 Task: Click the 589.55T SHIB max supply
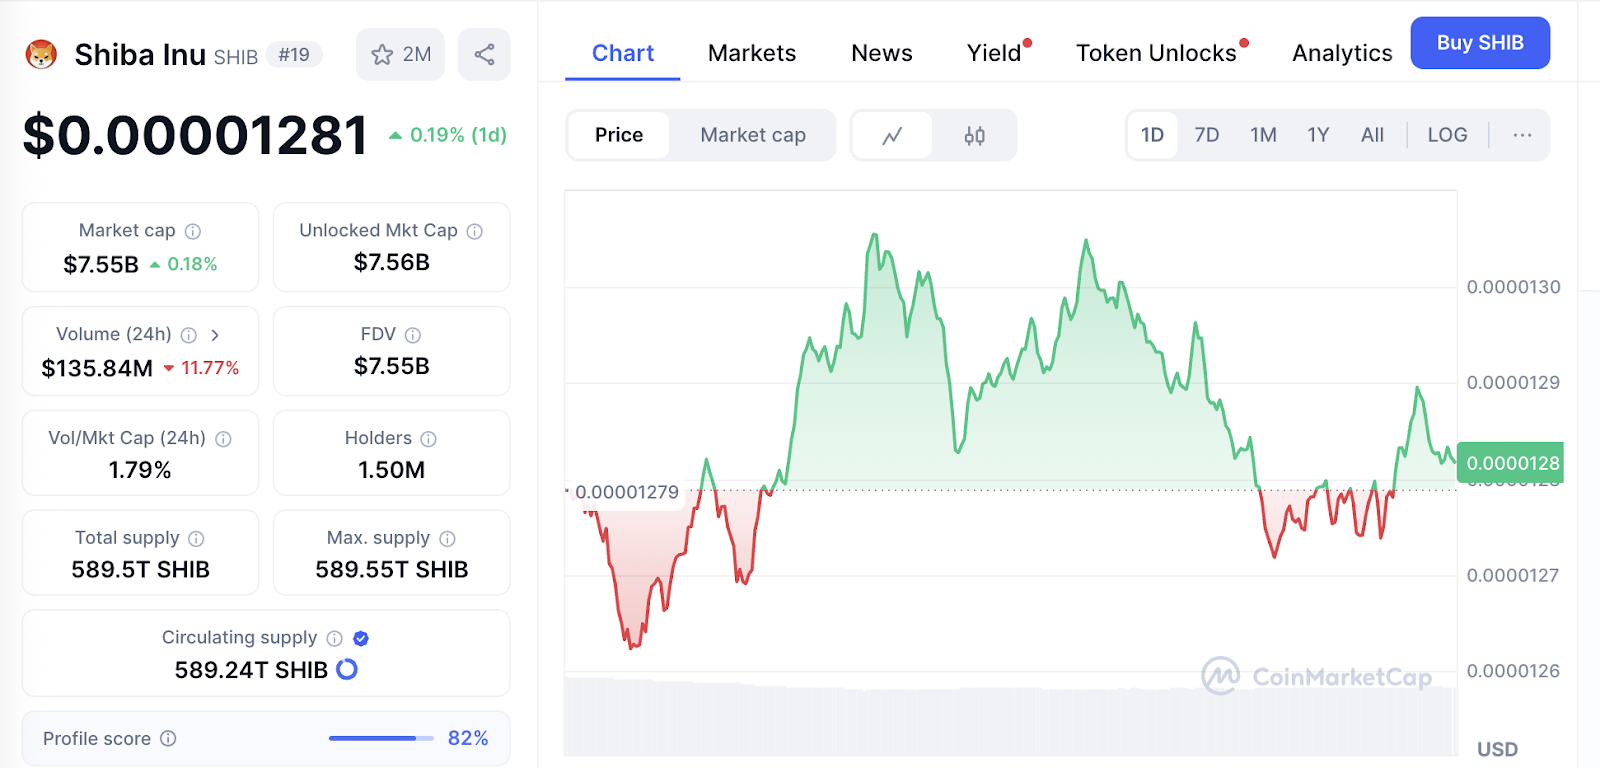[392, 570]
